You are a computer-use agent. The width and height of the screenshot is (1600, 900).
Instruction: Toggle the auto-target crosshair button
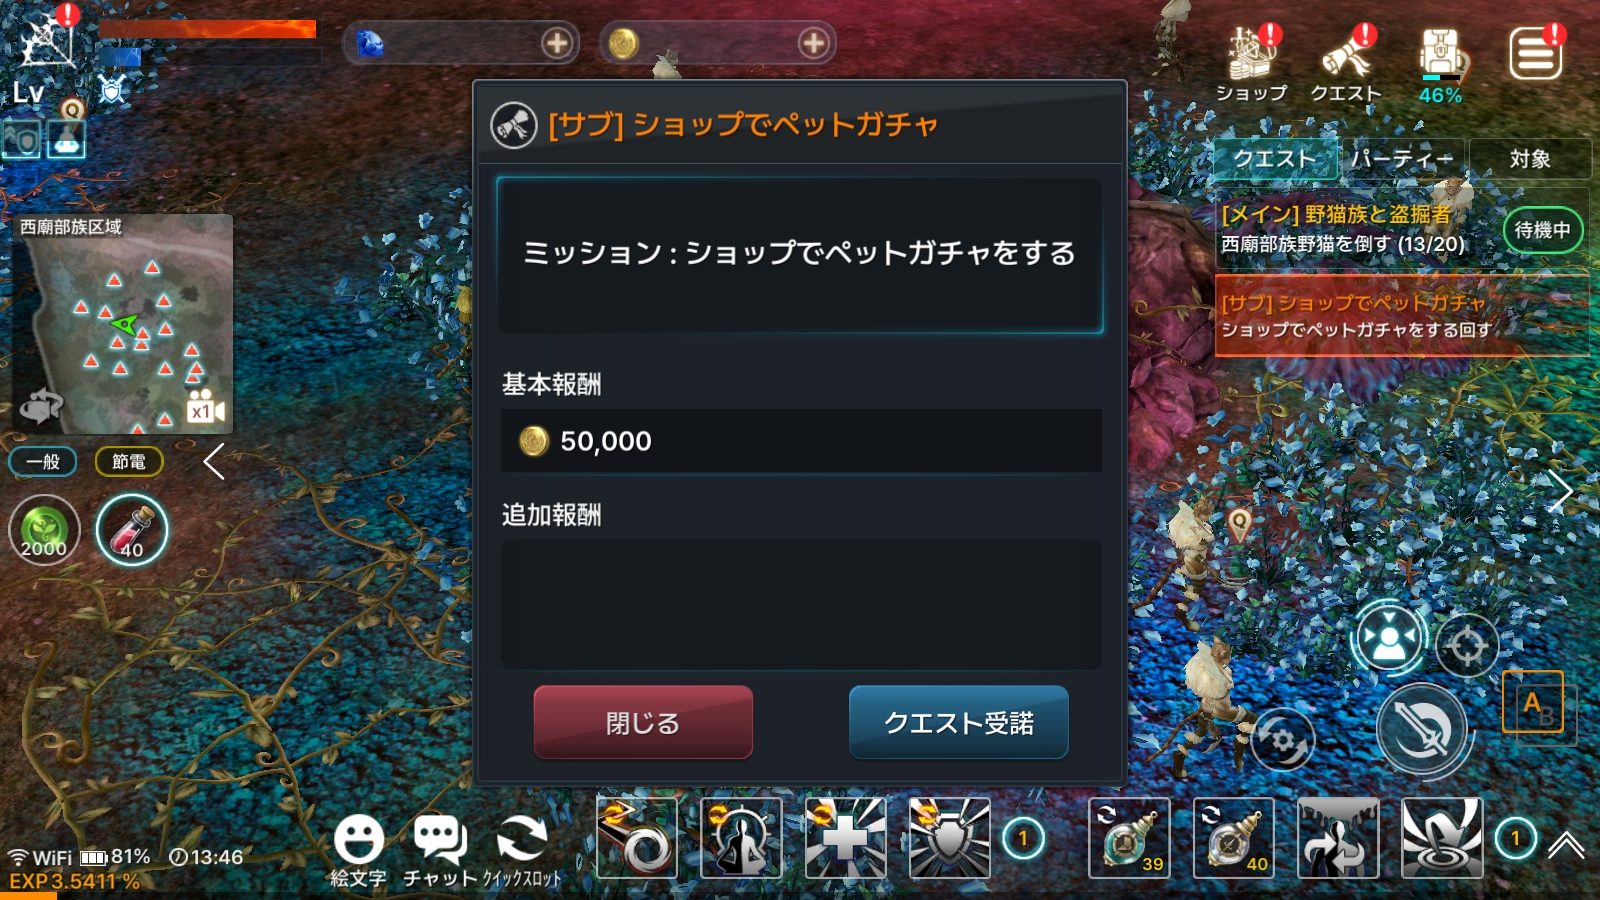1467,646
